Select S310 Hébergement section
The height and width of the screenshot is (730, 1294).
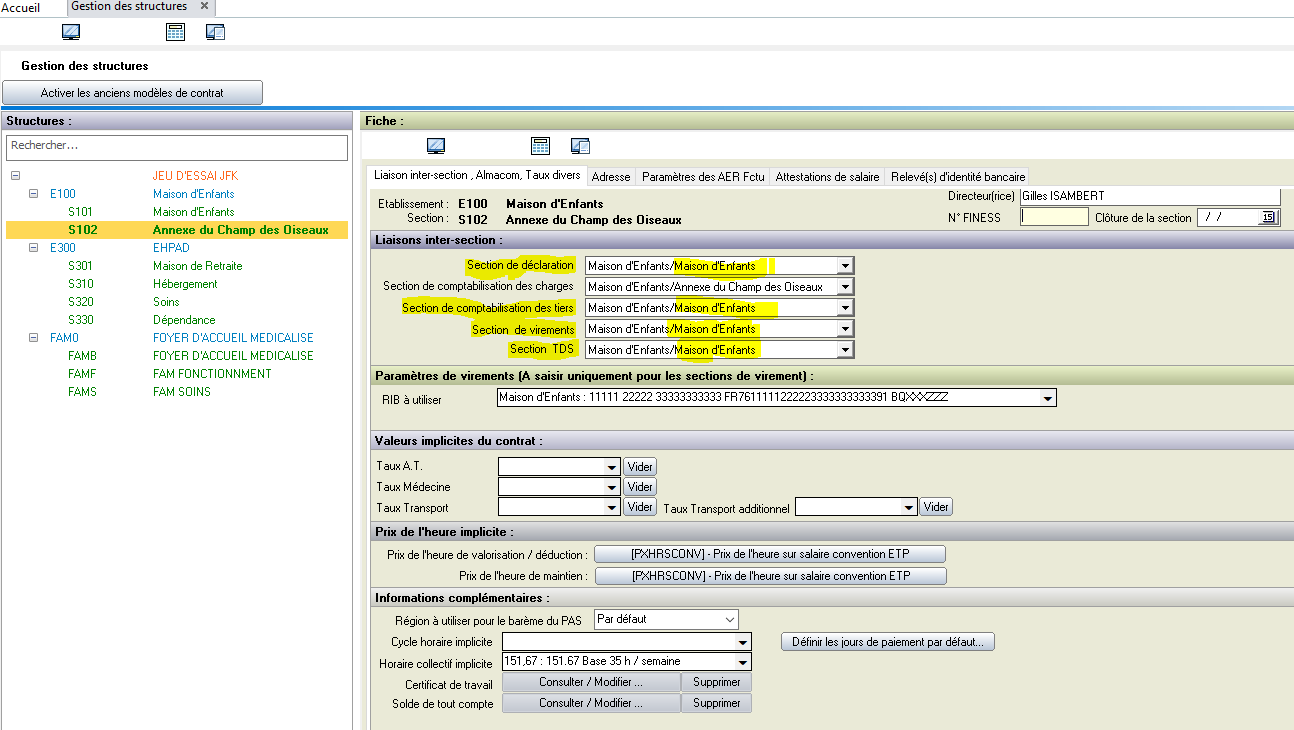pyautogui.click(x=177, y=284)
